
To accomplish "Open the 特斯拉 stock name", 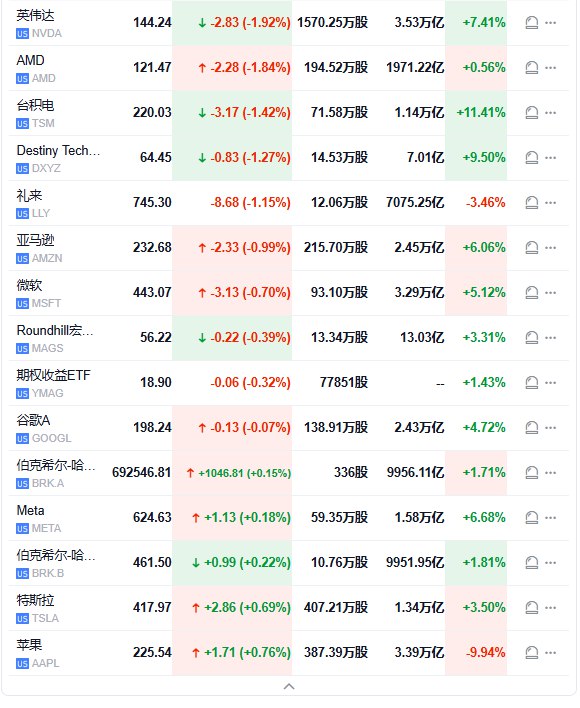I will [x=35, y=601].
